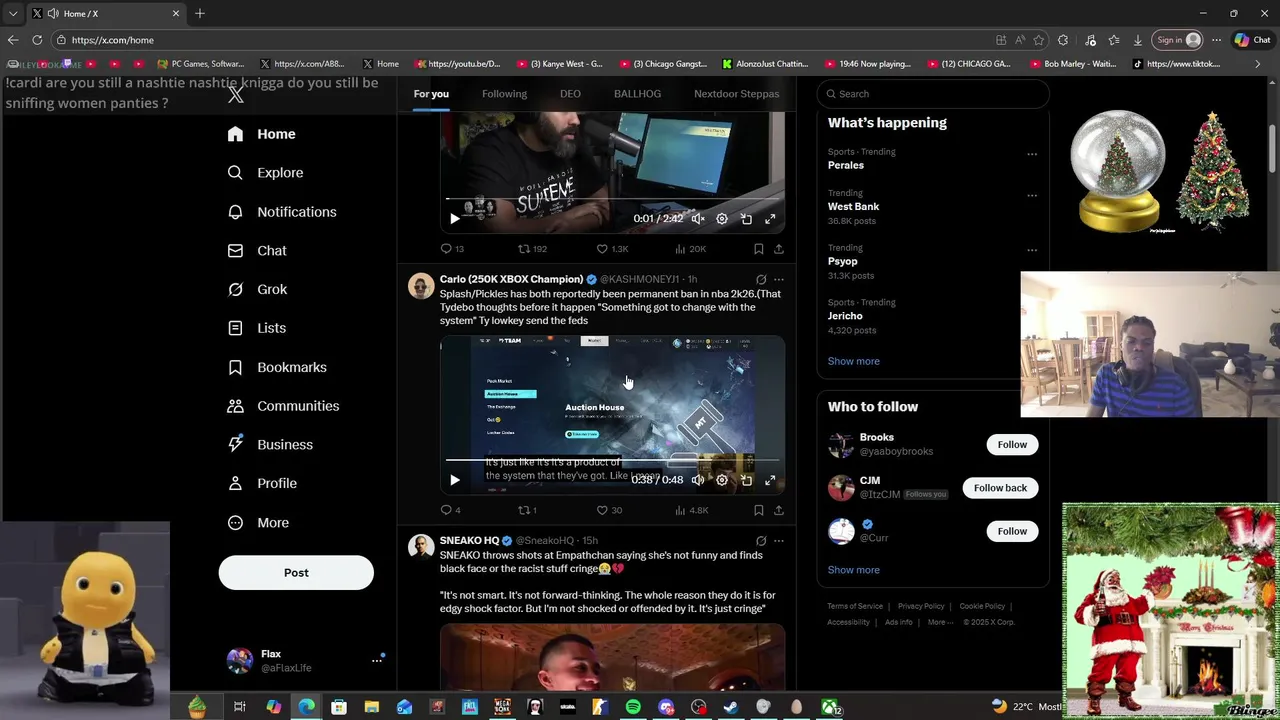Open Chat in the X sidebar
1280x720 pixels.
tap(257, 251)
